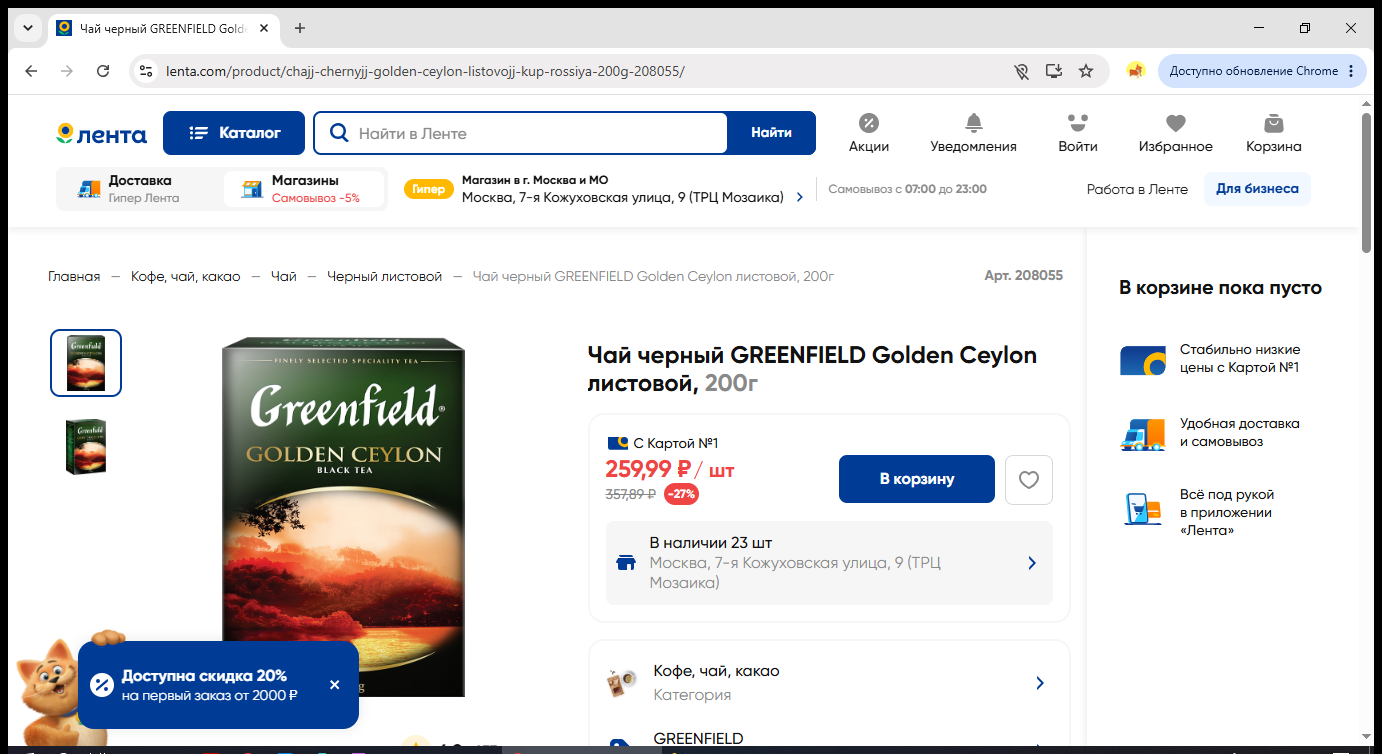The height and width of the screenshot is (754, 1382).
Task: Click the Самовывоз с 07:00 до 23:00 text
Action: coord(908,189)
